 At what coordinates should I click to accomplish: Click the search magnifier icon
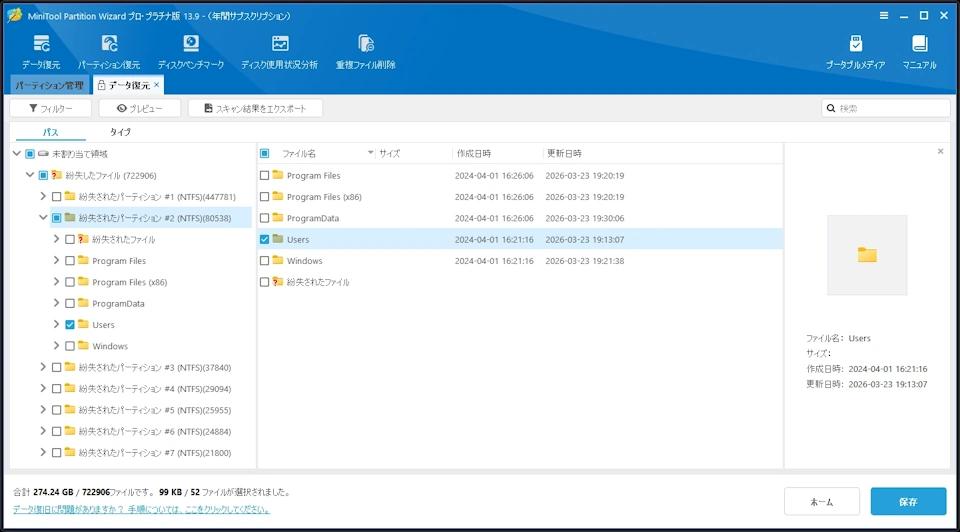click(831, 108)
